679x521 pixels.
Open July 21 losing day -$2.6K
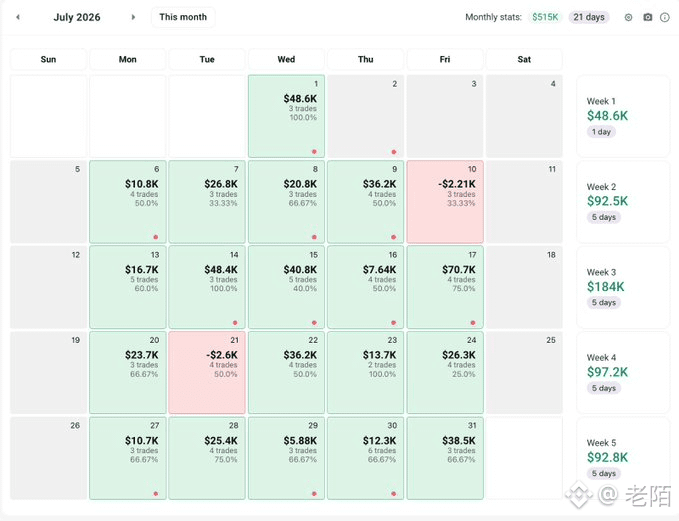(x=207, y=372)
